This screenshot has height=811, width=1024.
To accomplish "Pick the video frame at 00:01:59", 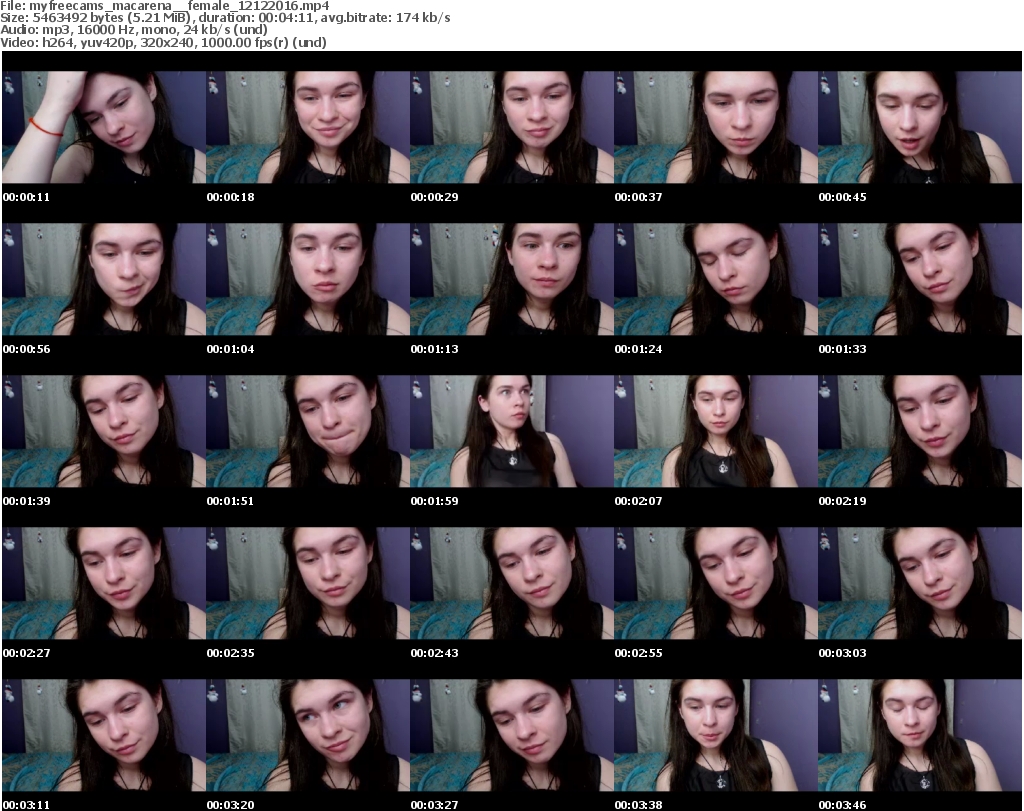I will (x=511, y=432).
